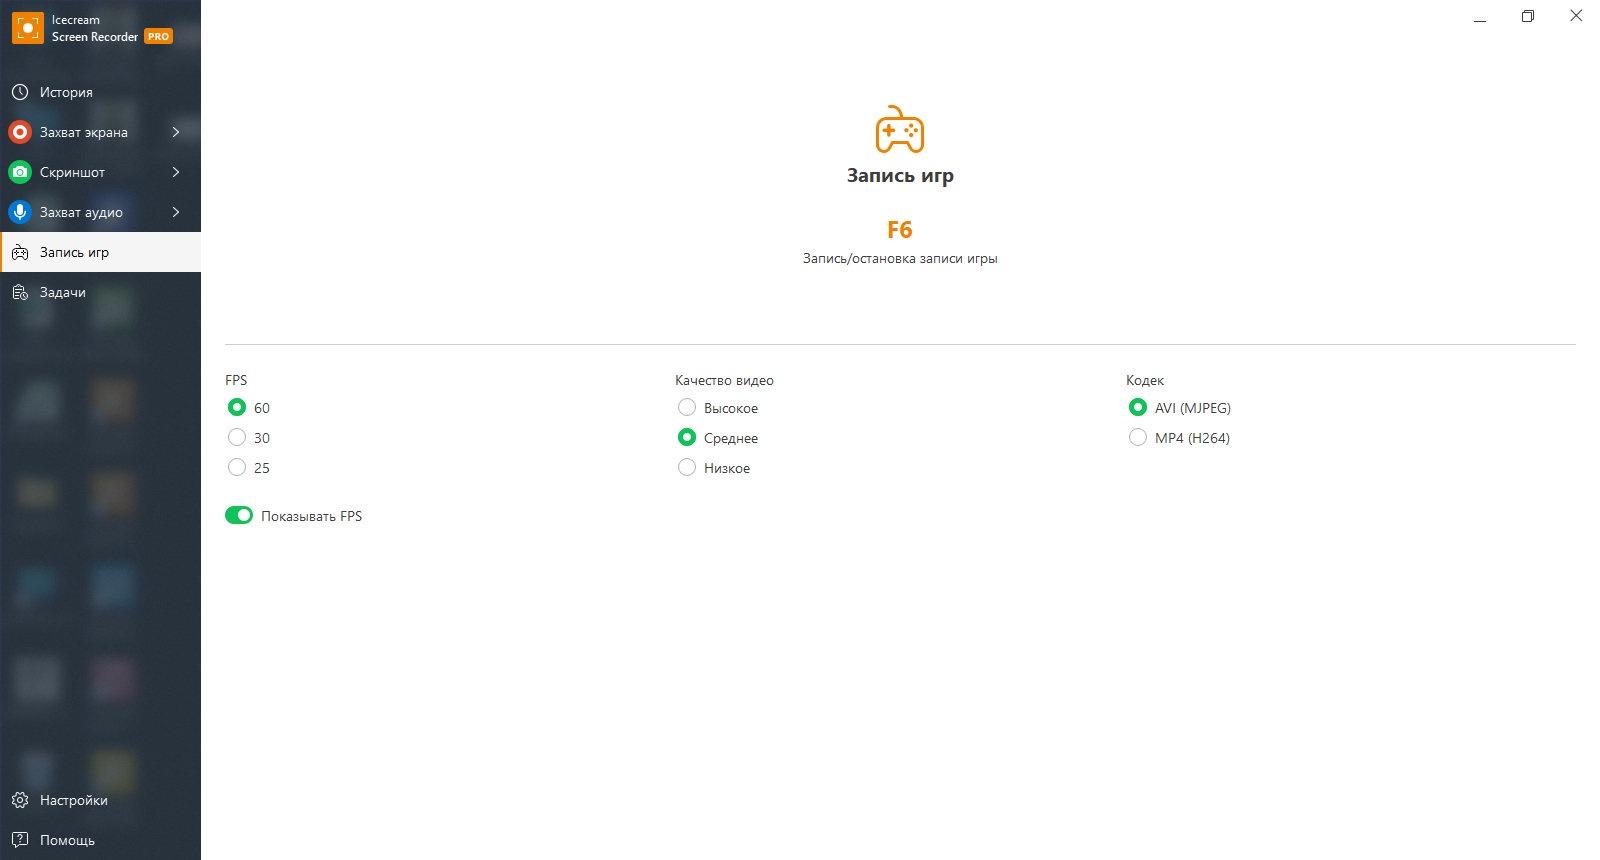Screen dimensions: 1600x860
Task: Click the orange F6 hotkey label
Action: pyautogui.click(x=900, y=230)
